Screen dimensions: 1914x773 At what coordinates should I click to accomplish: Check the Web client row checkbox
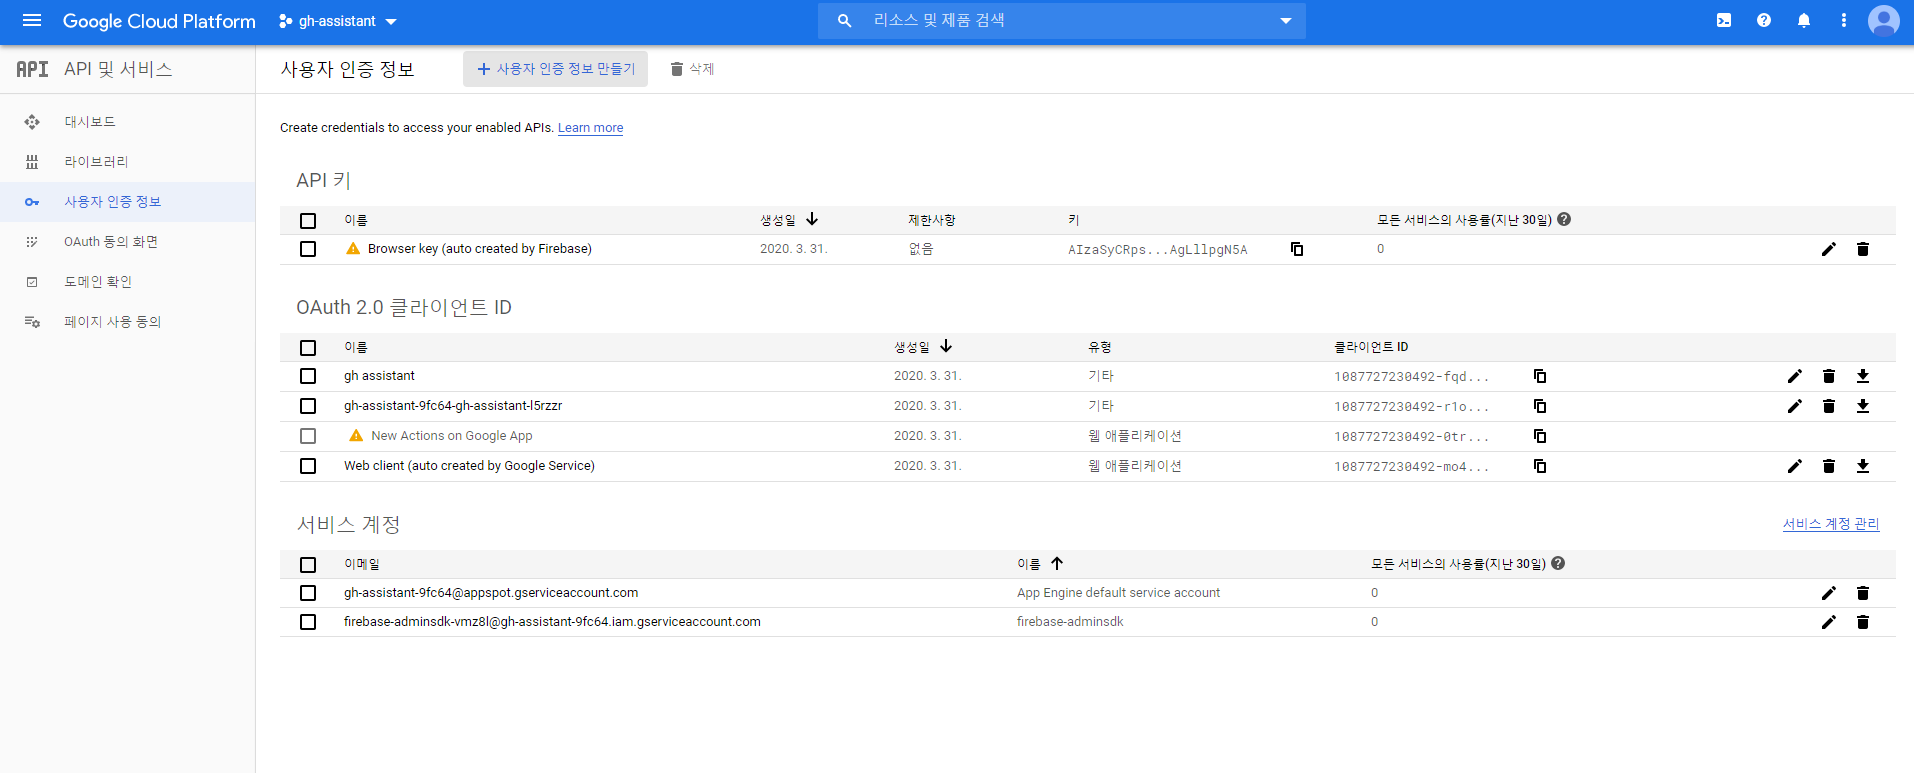click(308, 466)
